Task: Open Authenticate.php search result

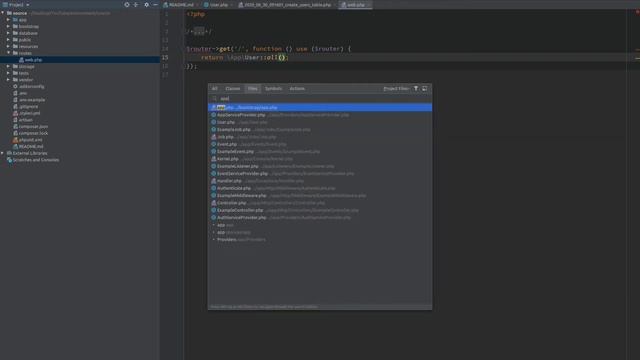Action: [320, 188]
